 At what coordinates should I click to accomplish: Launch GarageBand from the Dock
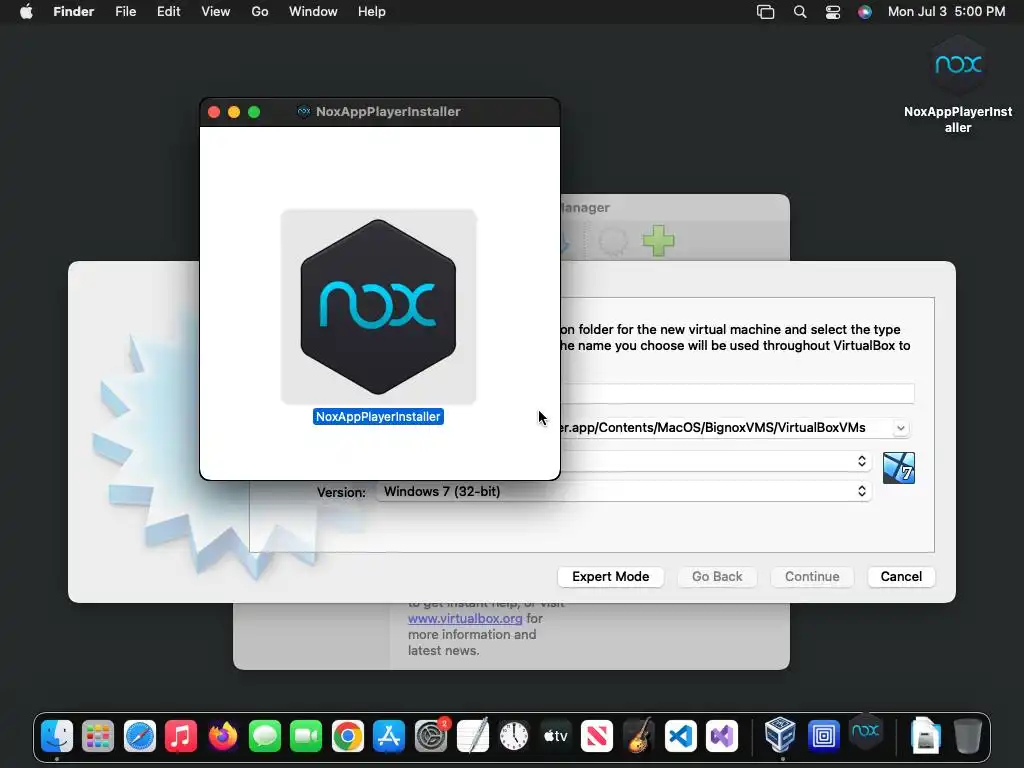[x=639, y=735]
